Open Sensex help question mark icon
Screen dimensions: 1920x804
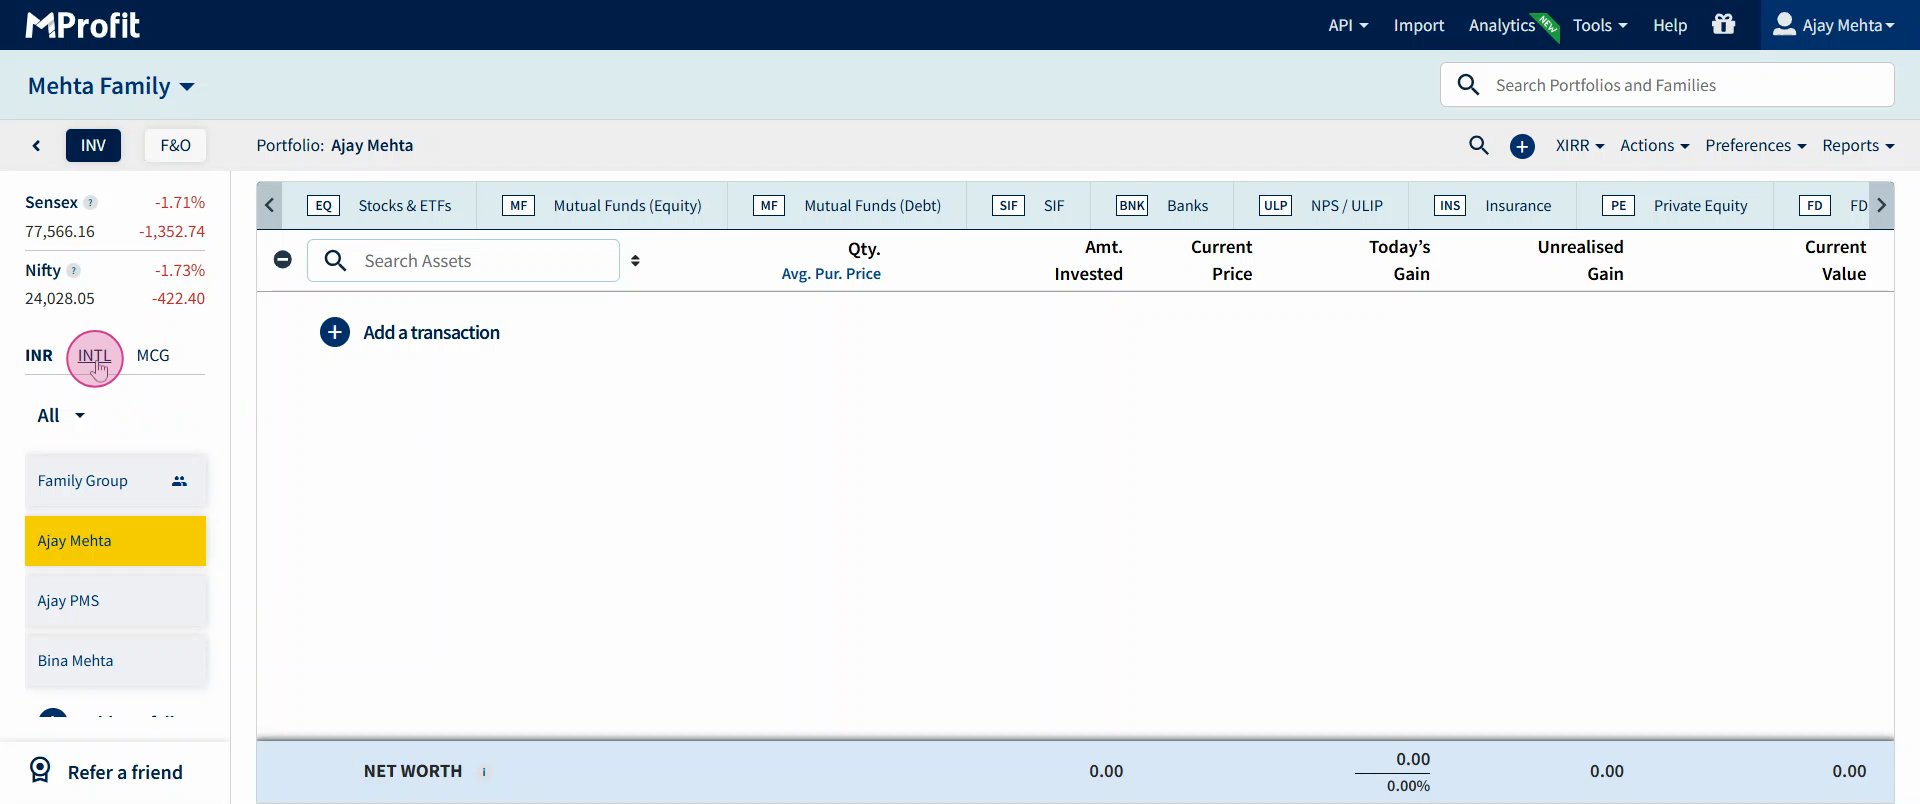(91, 203)
